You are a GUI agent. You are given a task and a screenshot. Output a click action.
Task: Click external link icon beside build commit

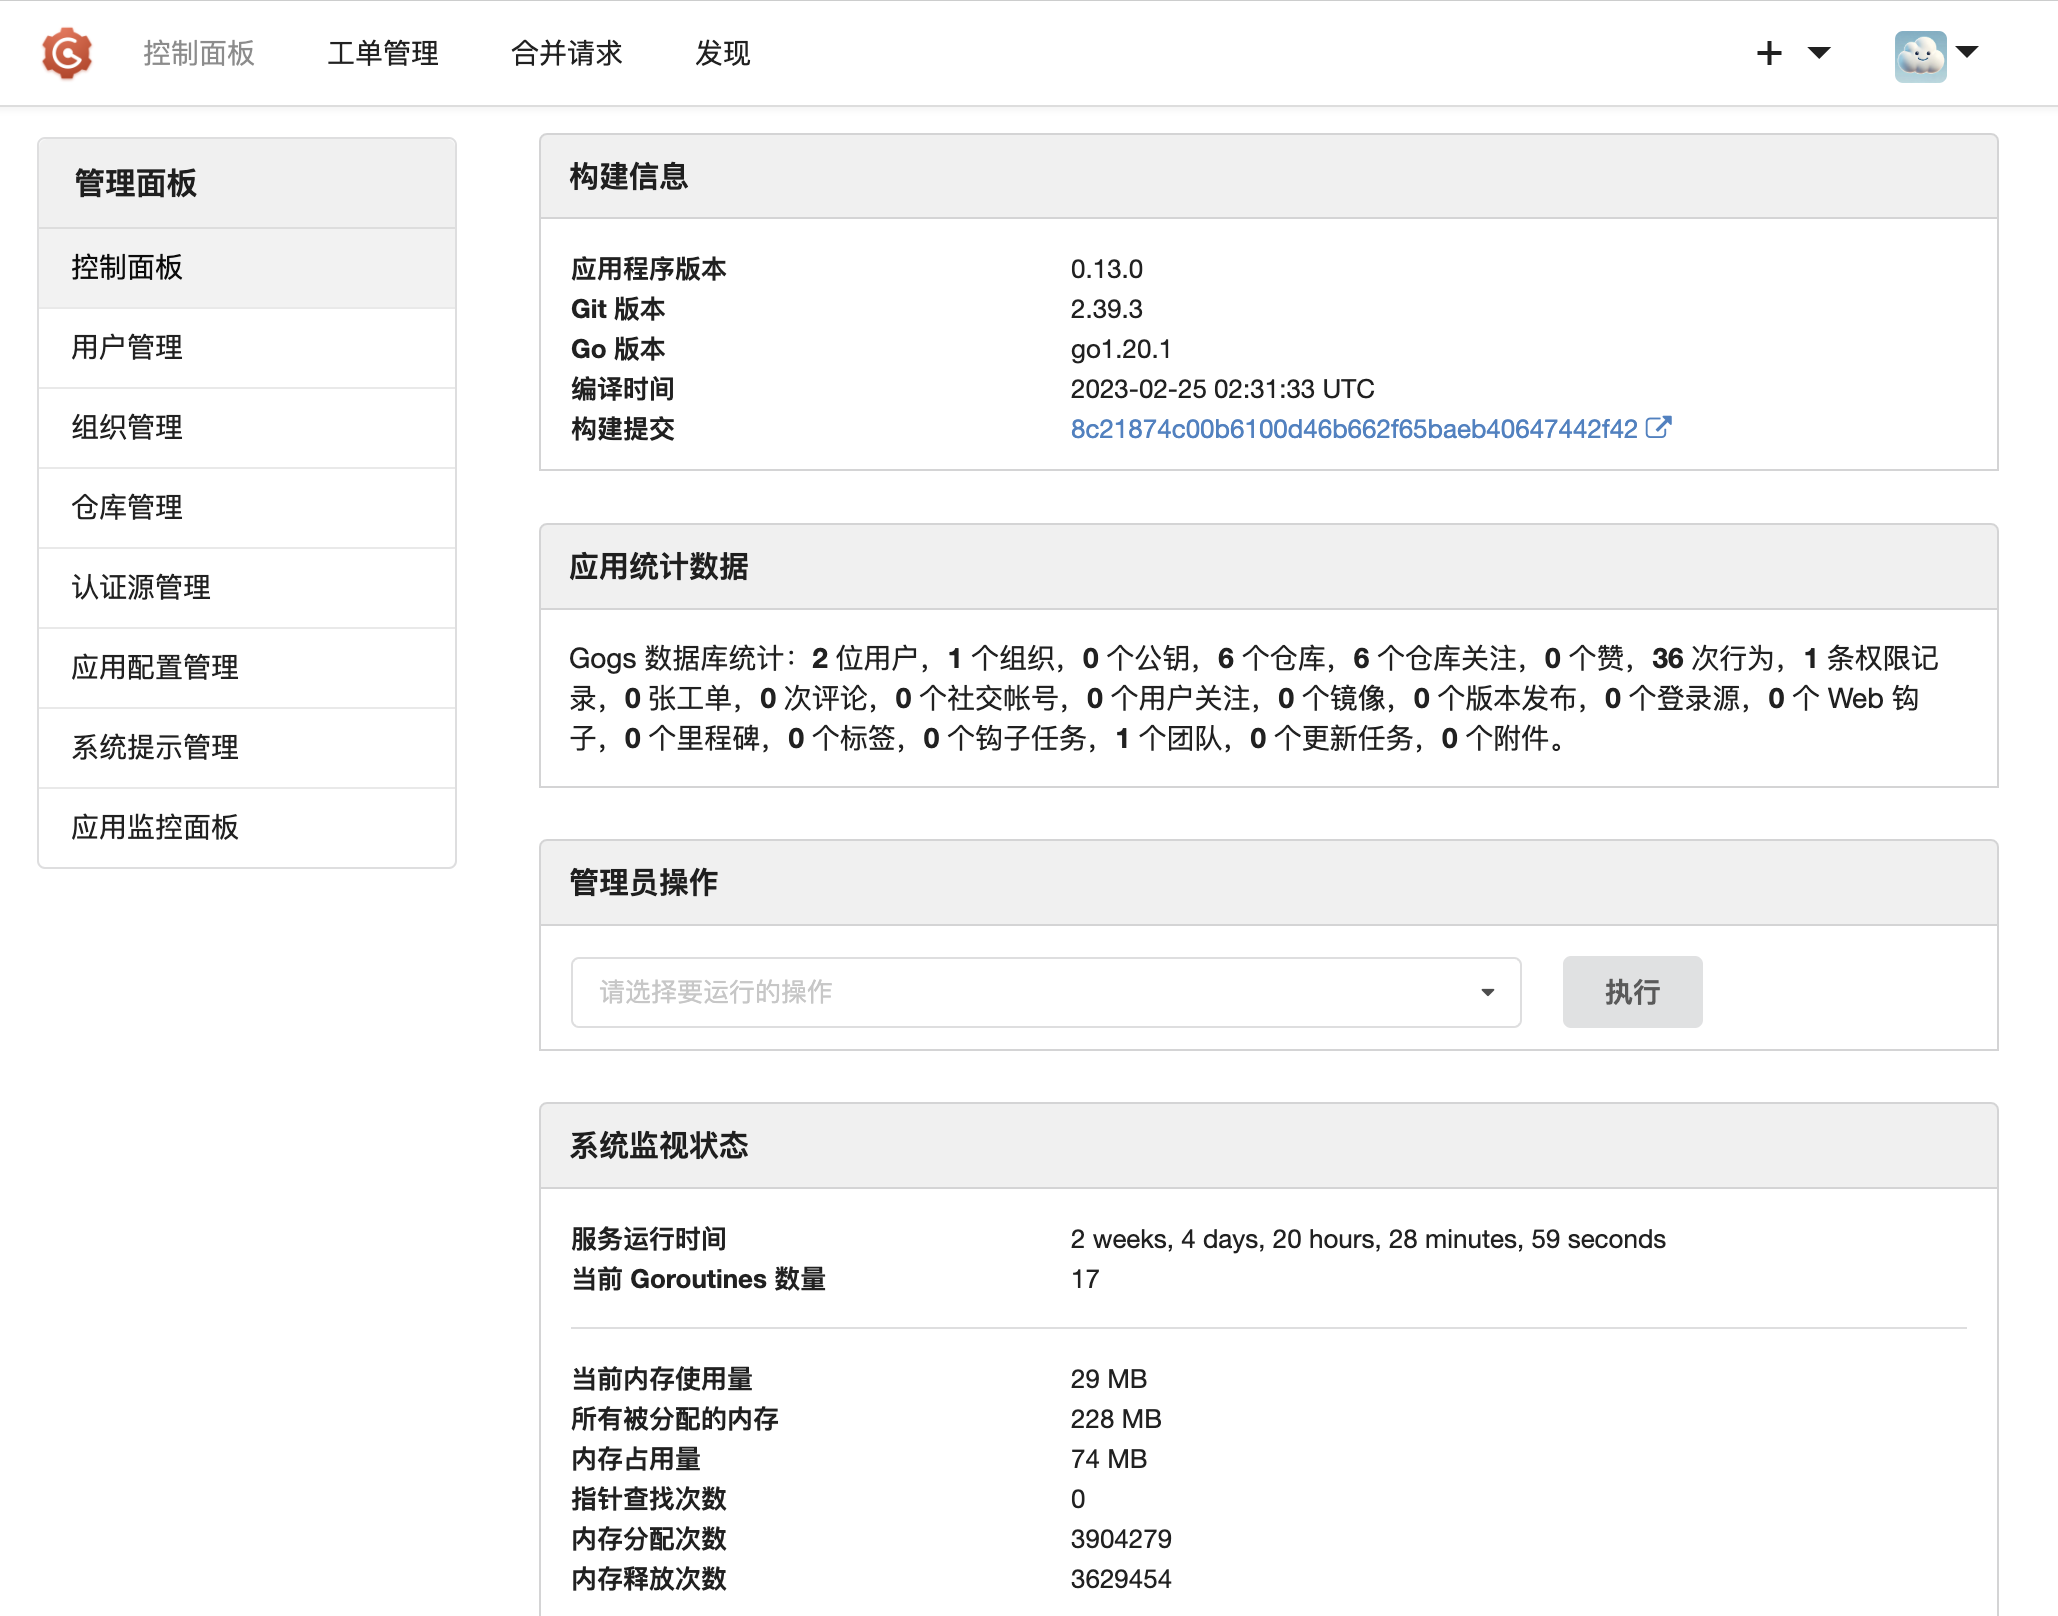1658,428
